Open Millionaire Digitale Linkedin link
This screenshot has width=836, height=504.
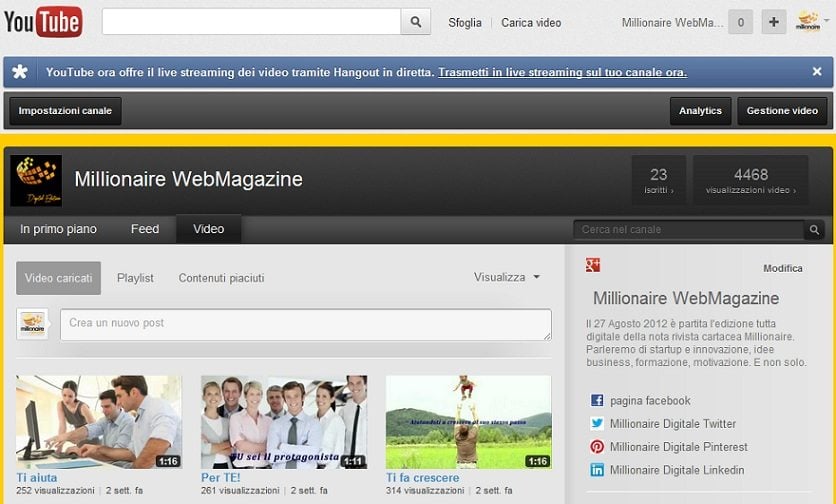tap(676, 470)
